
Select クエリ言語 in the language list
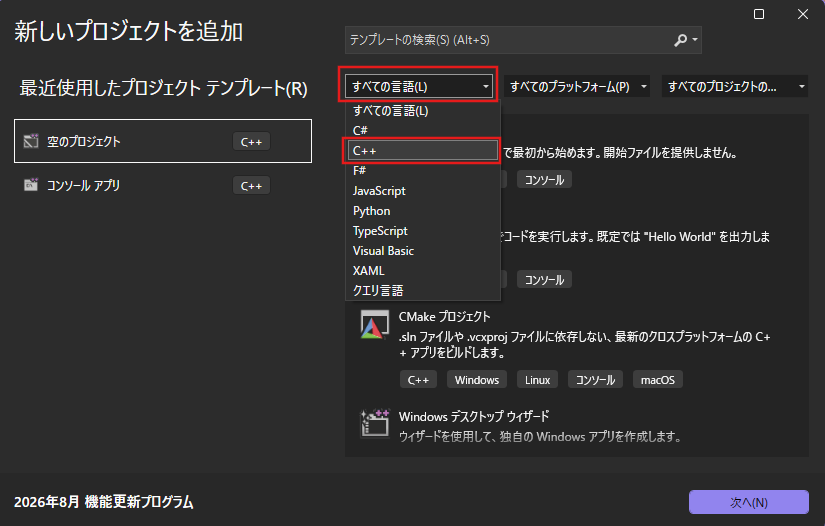click(x=422, y=290)
